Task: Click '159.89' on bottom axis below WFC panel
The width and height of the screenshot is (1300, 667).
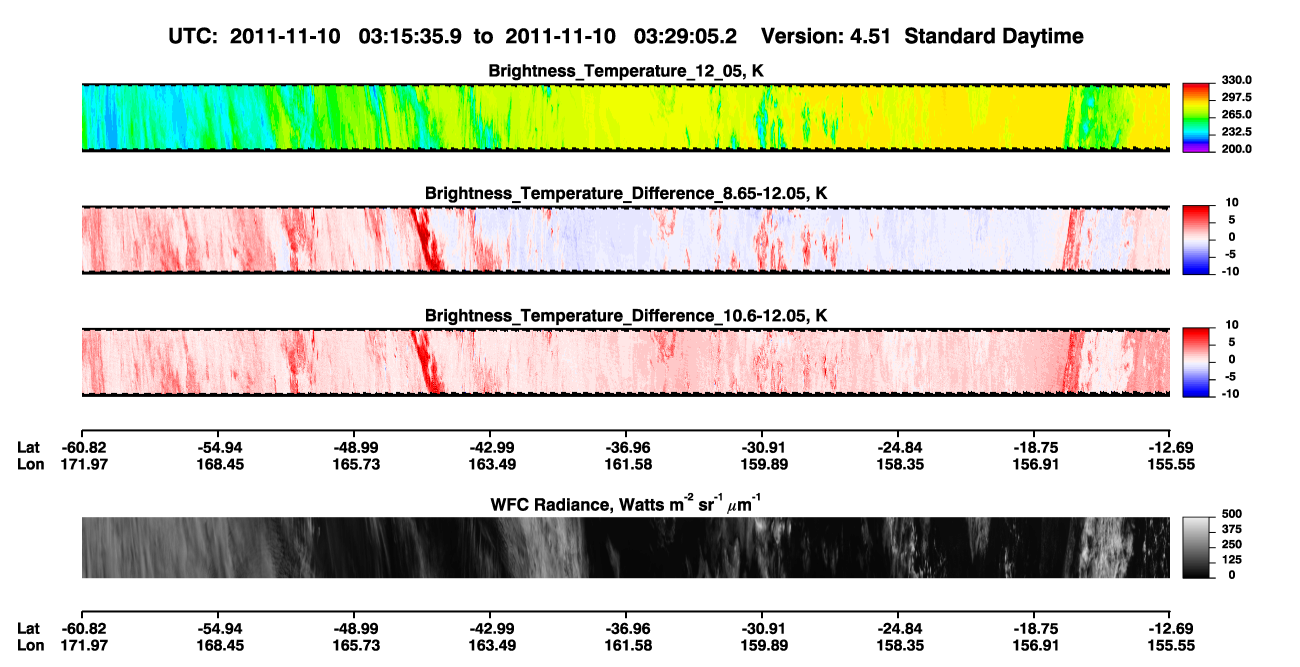Action: [x=762, y=646]
